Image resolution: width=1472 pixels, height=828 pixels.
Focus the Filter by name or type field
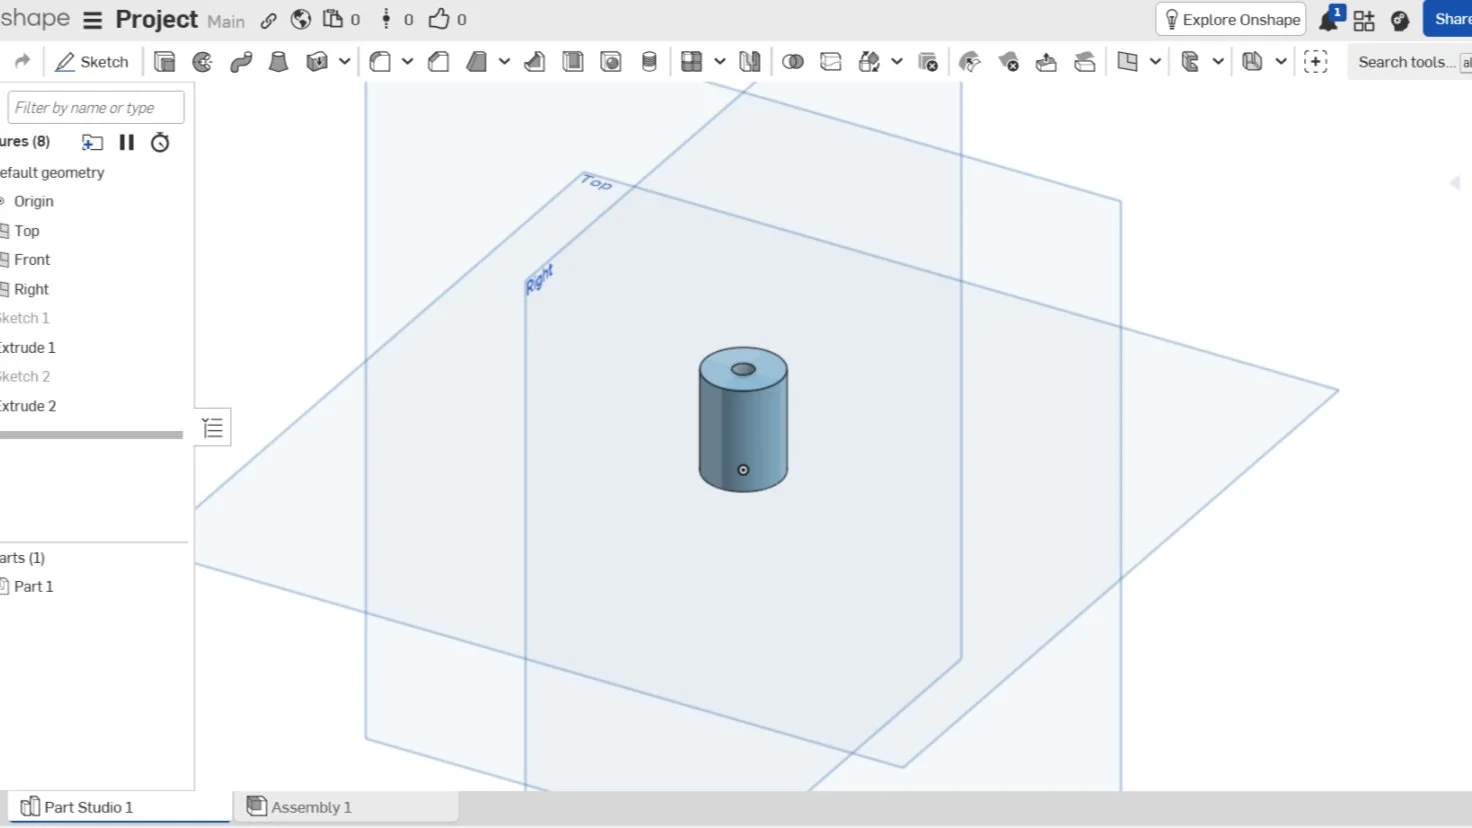96,108
